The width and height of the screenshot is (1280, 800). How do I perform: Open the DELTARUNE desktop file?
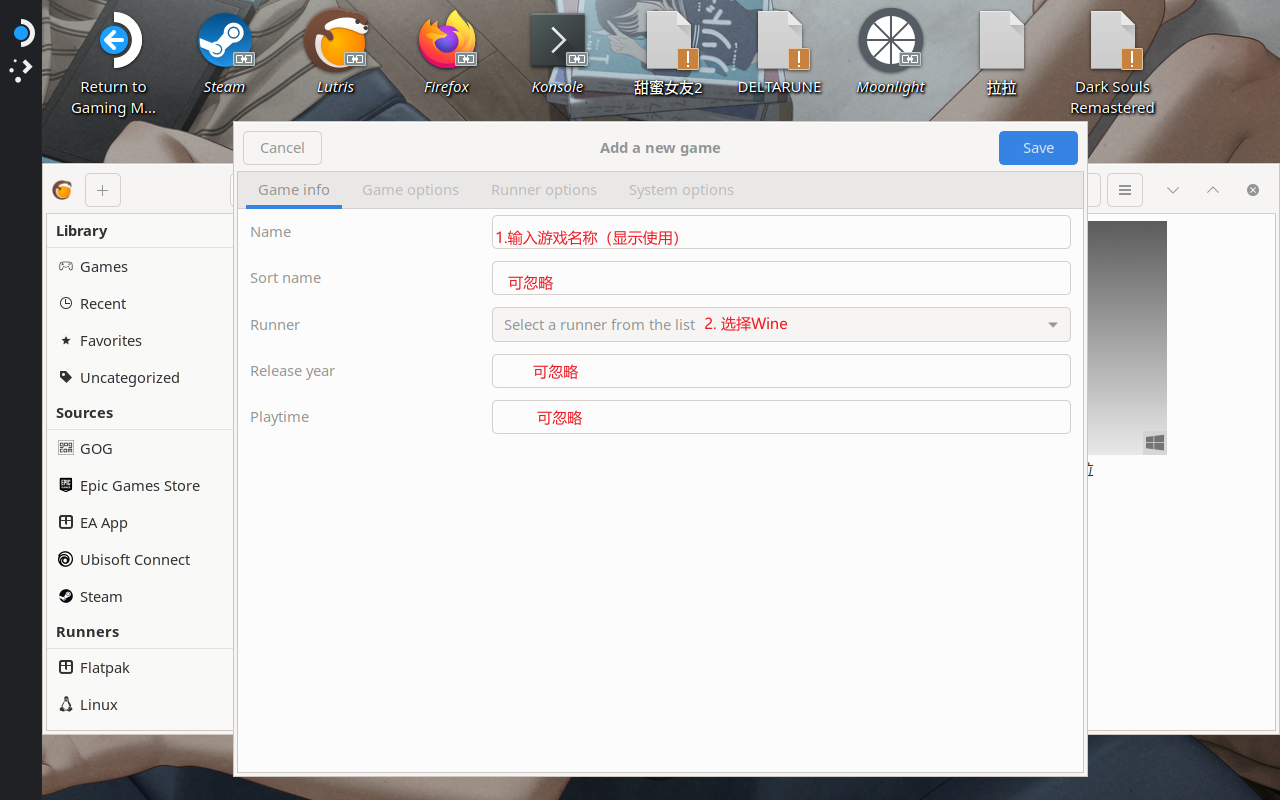(779, 42)
